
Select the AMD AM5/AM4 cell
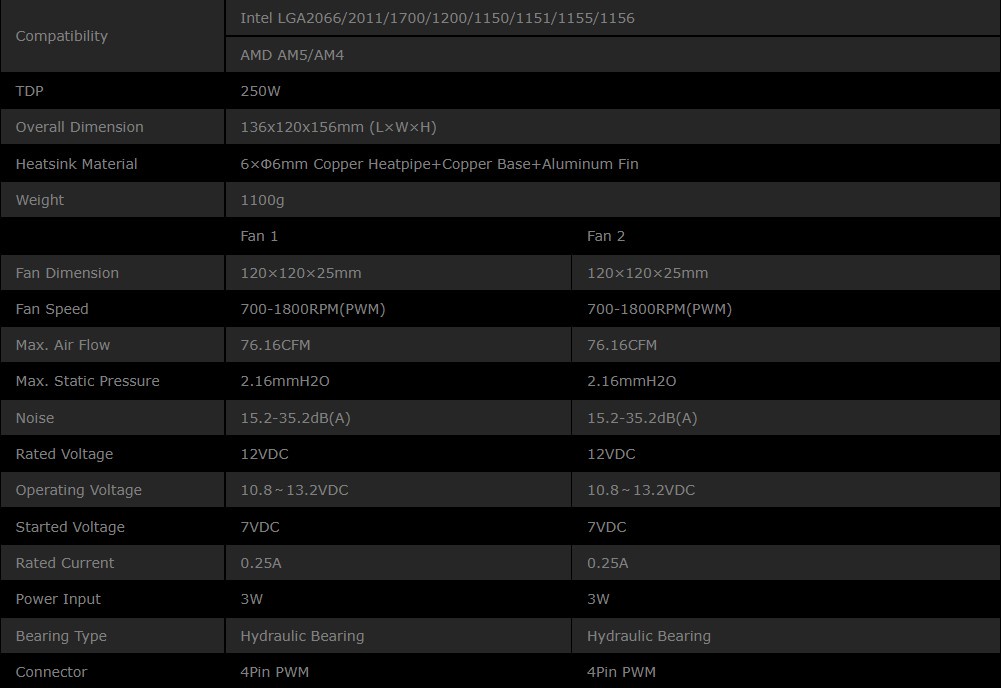pos(292,55)
